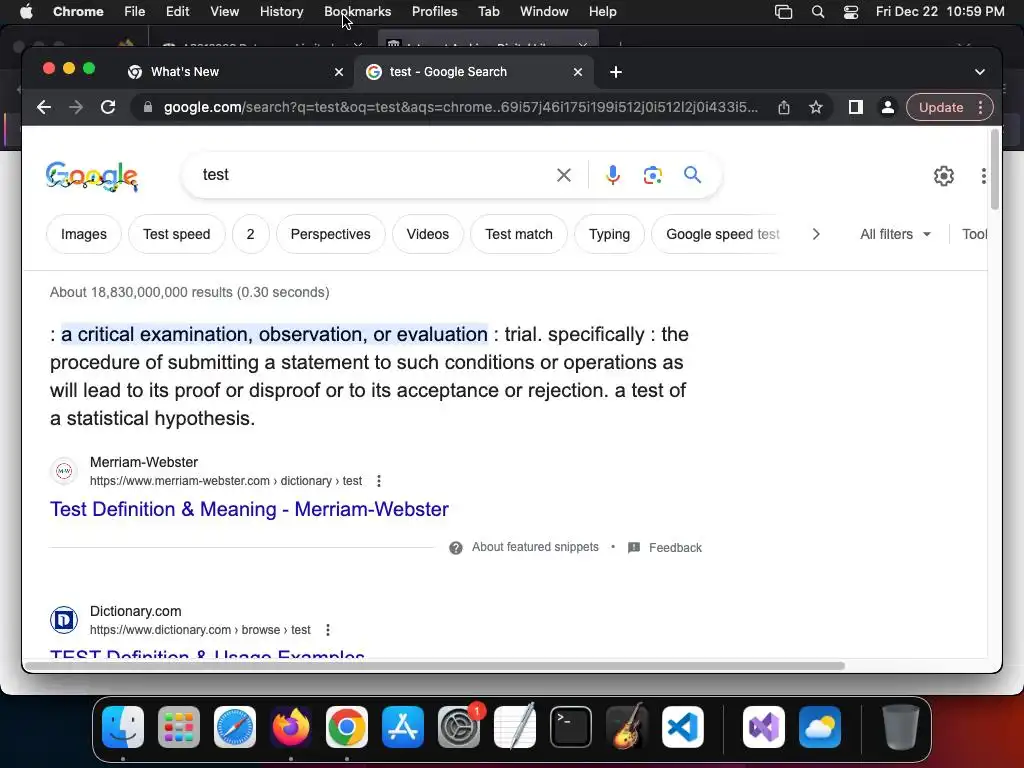The height and width of the screenshot is (768, 1024).
Task: Close the What's New tab
Action: [339, 72]
